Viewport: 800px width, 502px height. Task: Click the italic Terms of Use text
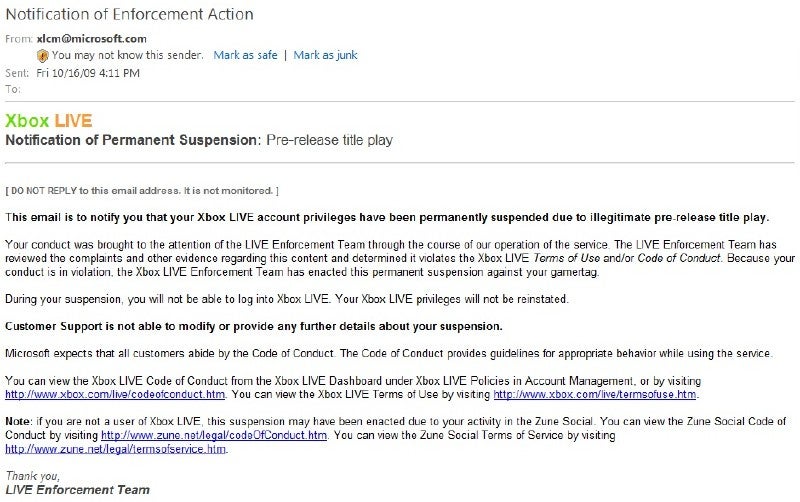566,258
